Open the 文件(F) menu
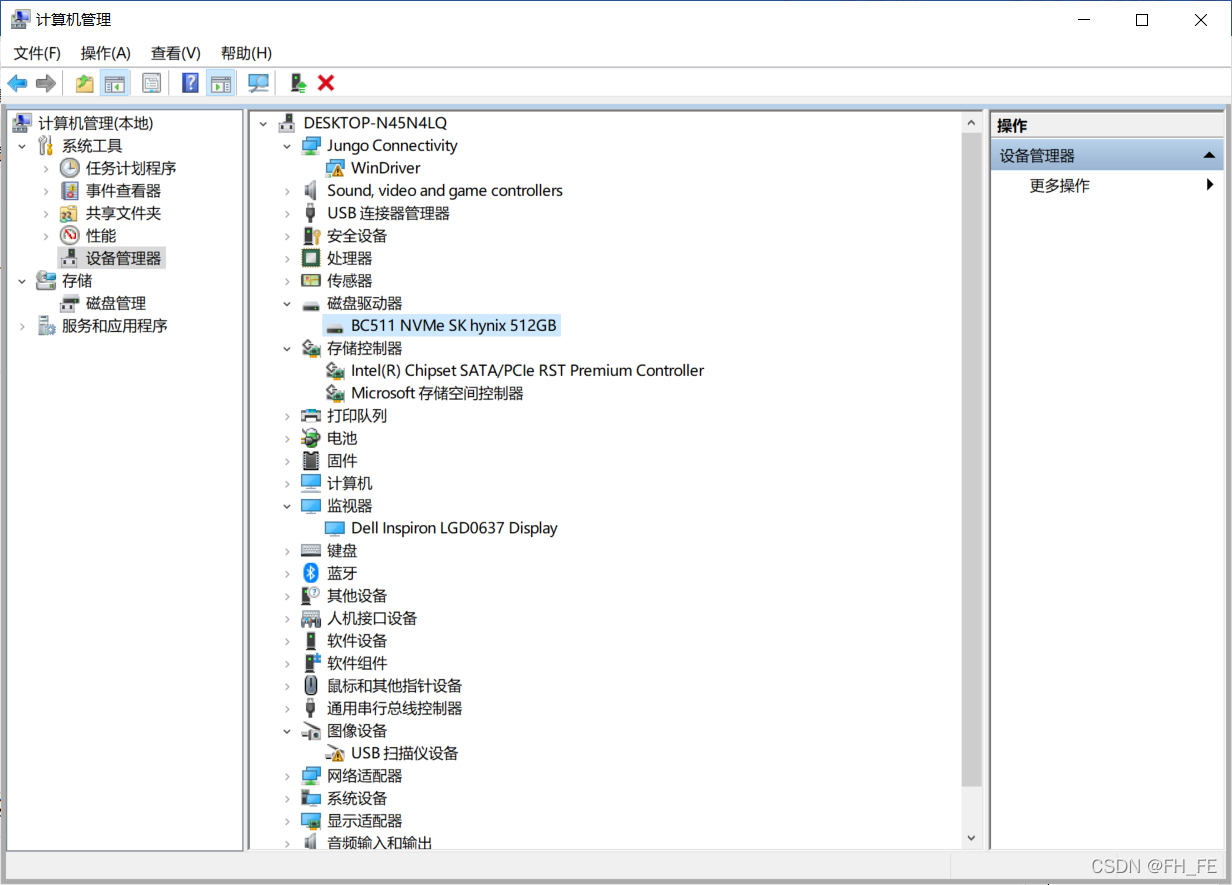This screenshot has height=885, width=1232. click(37, 53)
